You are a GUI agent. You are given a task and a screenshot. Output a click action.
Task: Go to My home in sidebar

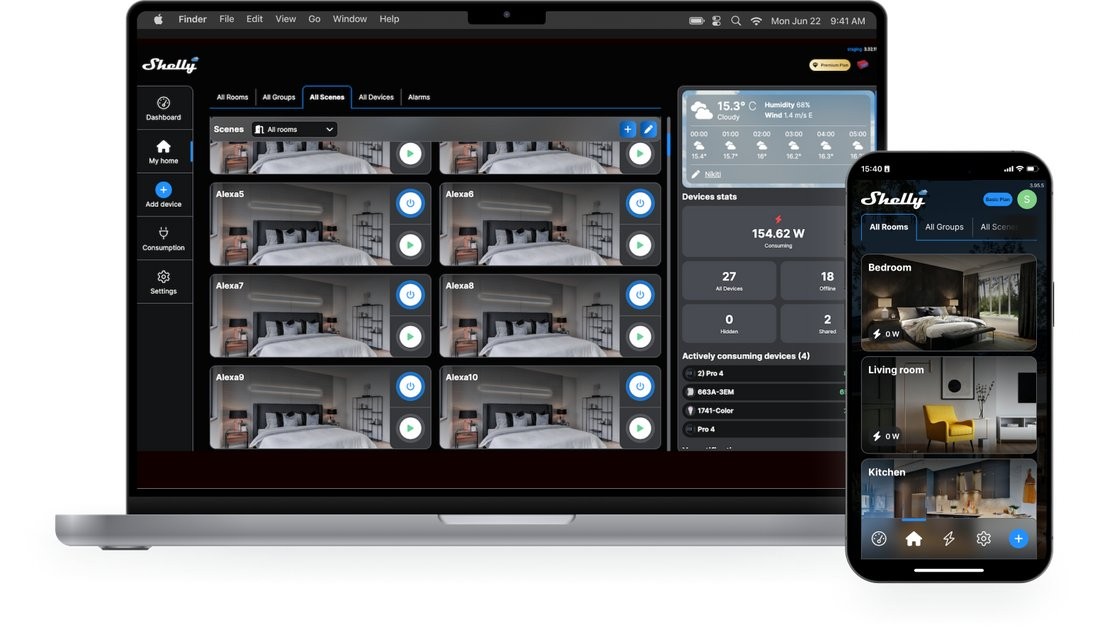(x=163, y=152)
